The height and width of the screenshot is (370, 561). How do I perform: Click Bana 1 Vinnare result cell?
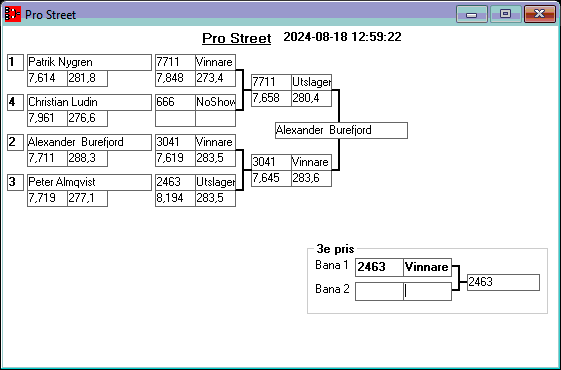428,267
